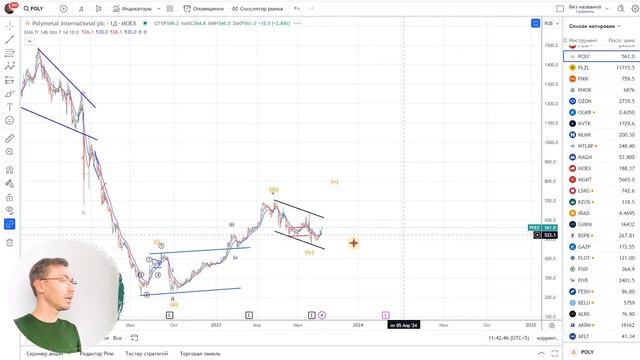Open the go to date calendar icon

pos(134,338)
